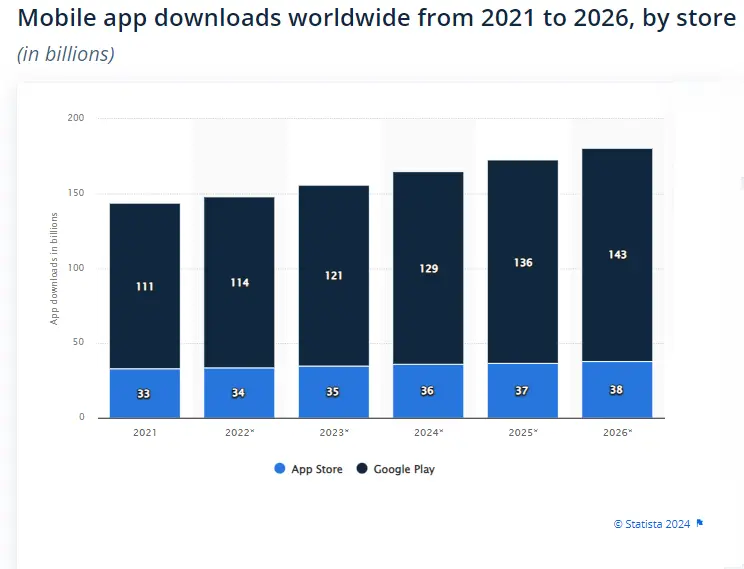Select the 2024 Google Play bar labeled 129
The height and width of the screenshot is (569, 744).
[x=428, y=268]
